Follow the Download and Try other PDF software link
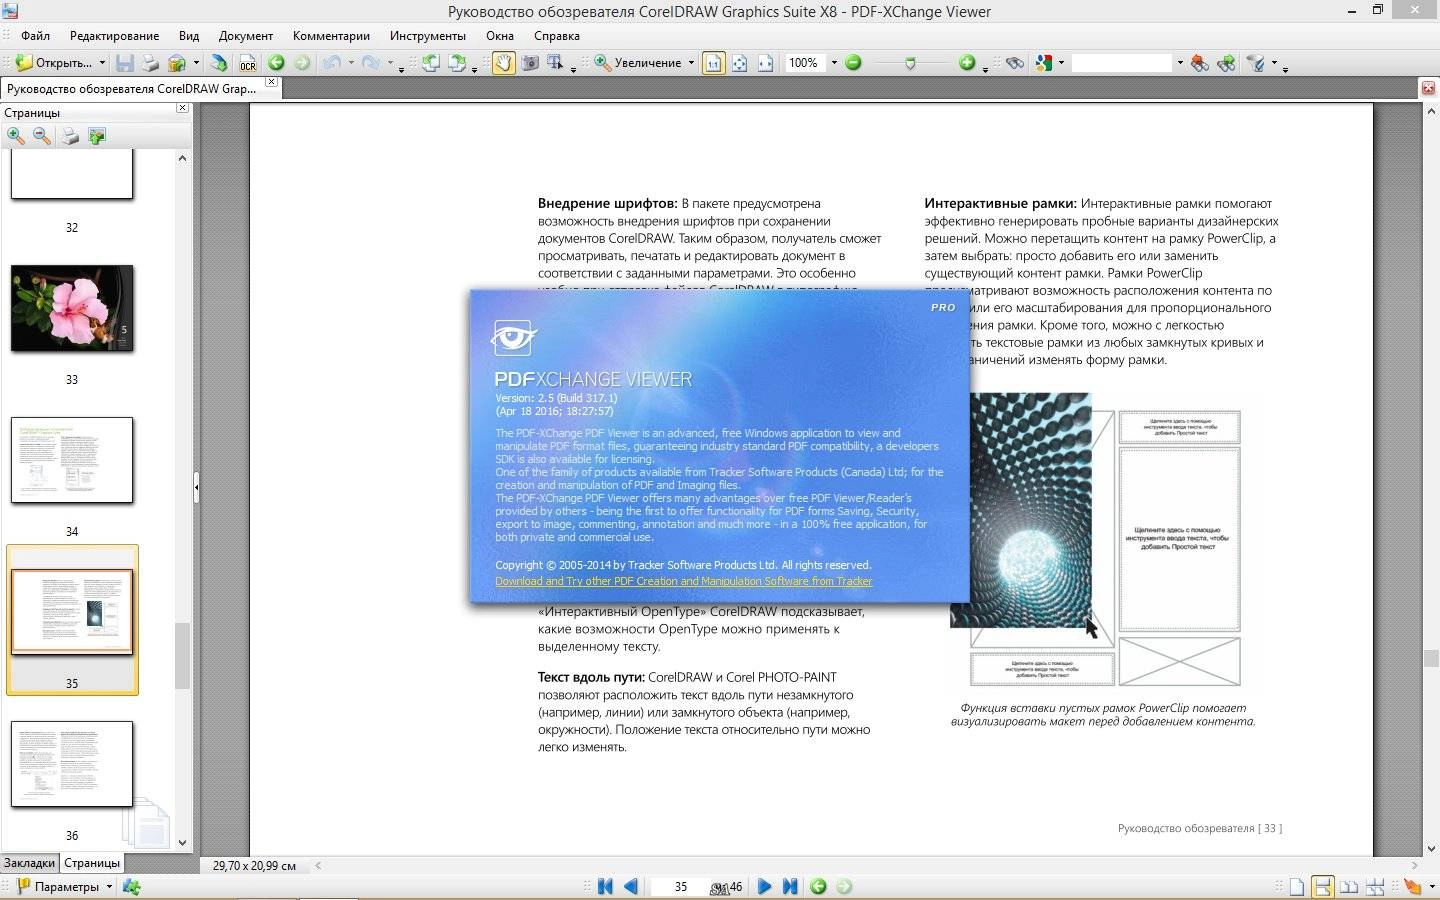The height and width of the screenshot is (900, 1440). pyautogui.click(x=683, y=581)
